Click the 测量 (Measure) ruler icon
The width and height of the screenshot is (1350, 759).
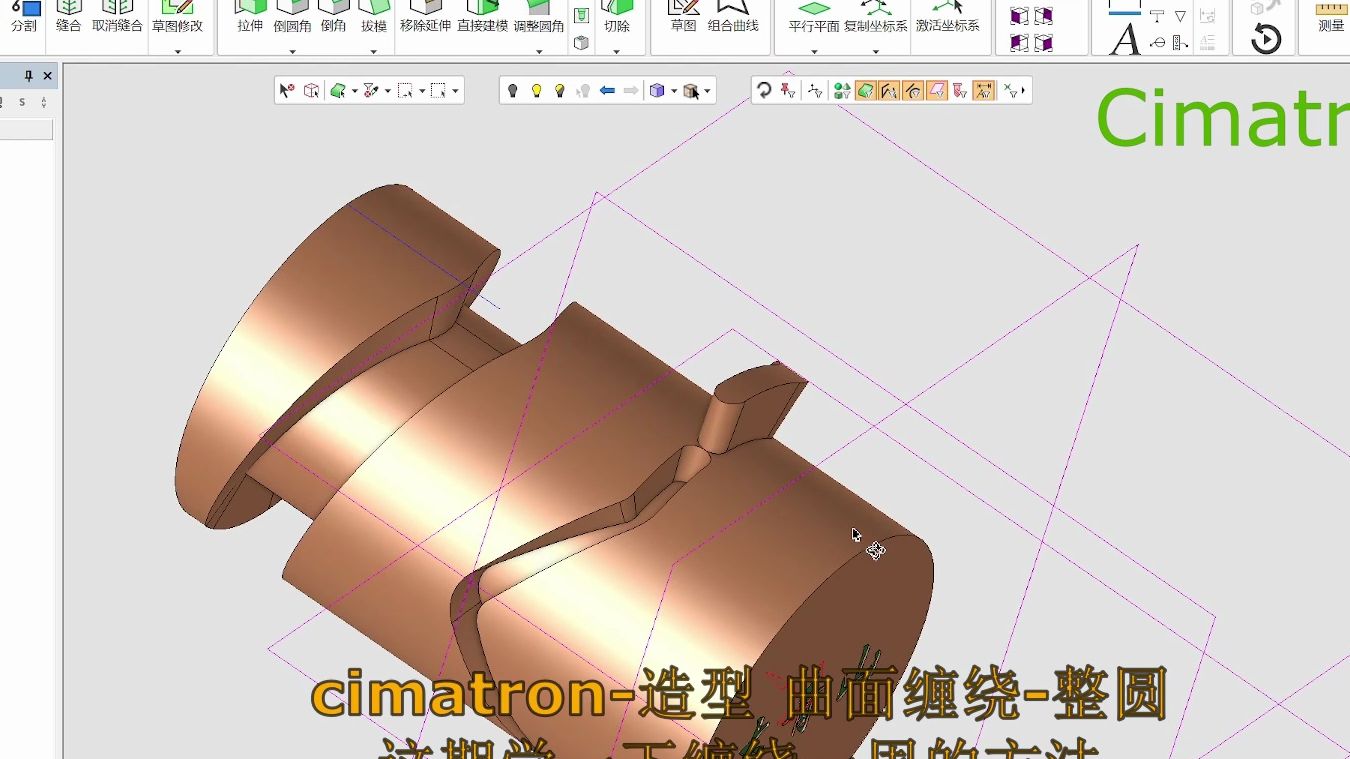pyautogui.click(x=1331, y=17)
